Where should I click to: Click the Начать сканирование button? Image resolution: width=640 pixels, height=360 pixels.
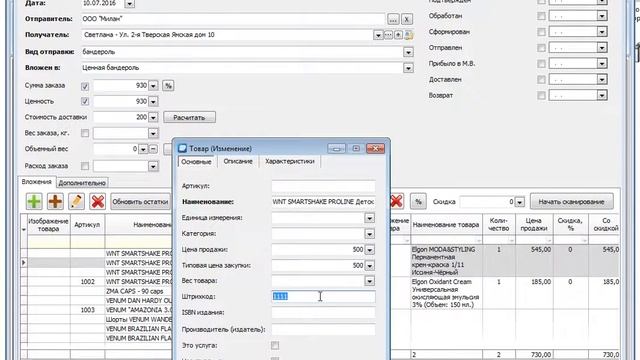coord(571,202)
